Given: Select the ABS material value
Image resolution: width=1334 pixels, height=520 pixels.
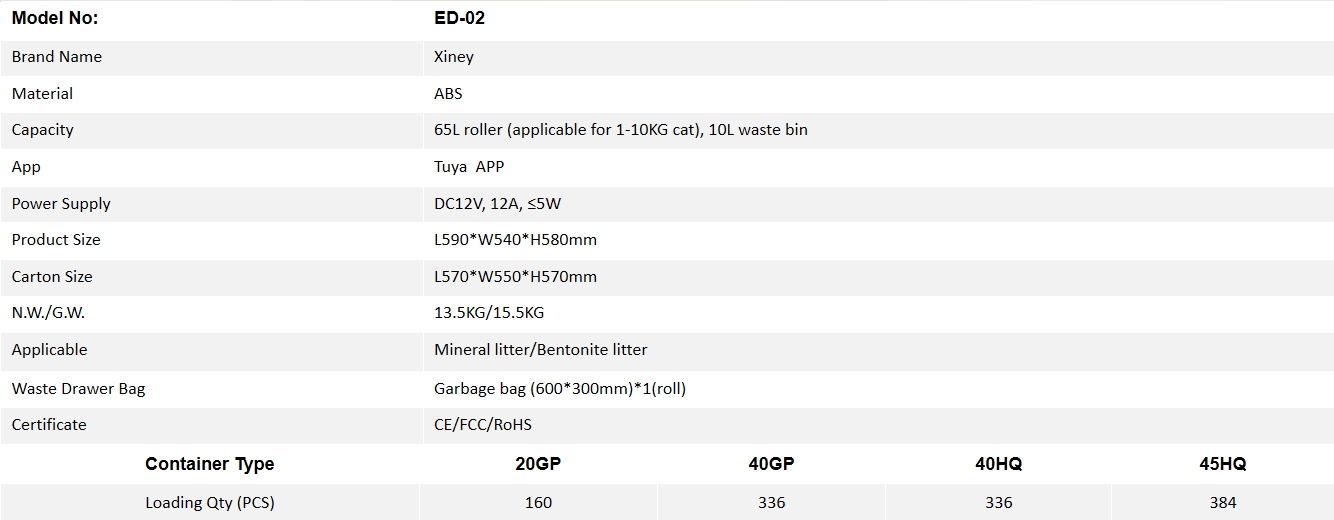Looking at the screenshot, I should [448, 94].
